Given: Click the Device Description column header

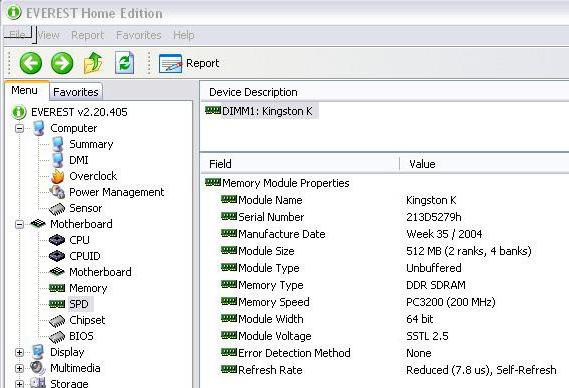Looking at the screenshot, I should click(x=253, y=92).
